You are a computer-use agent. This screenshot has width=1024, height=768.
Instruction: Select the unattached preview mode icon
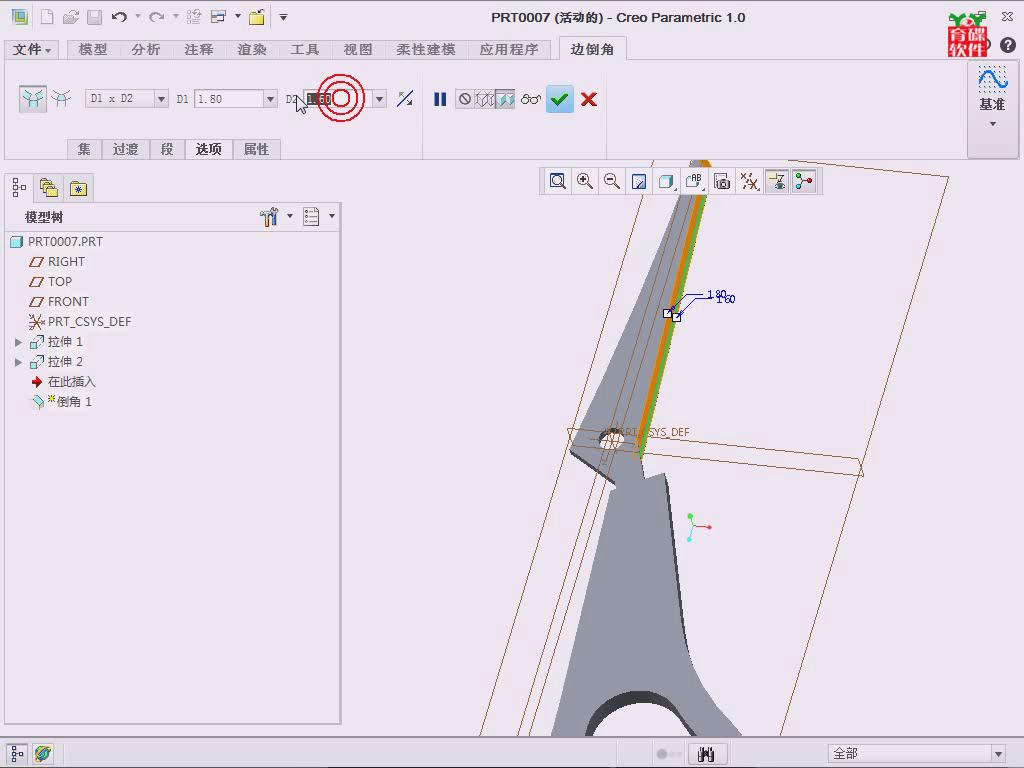[x=485, y=99]
